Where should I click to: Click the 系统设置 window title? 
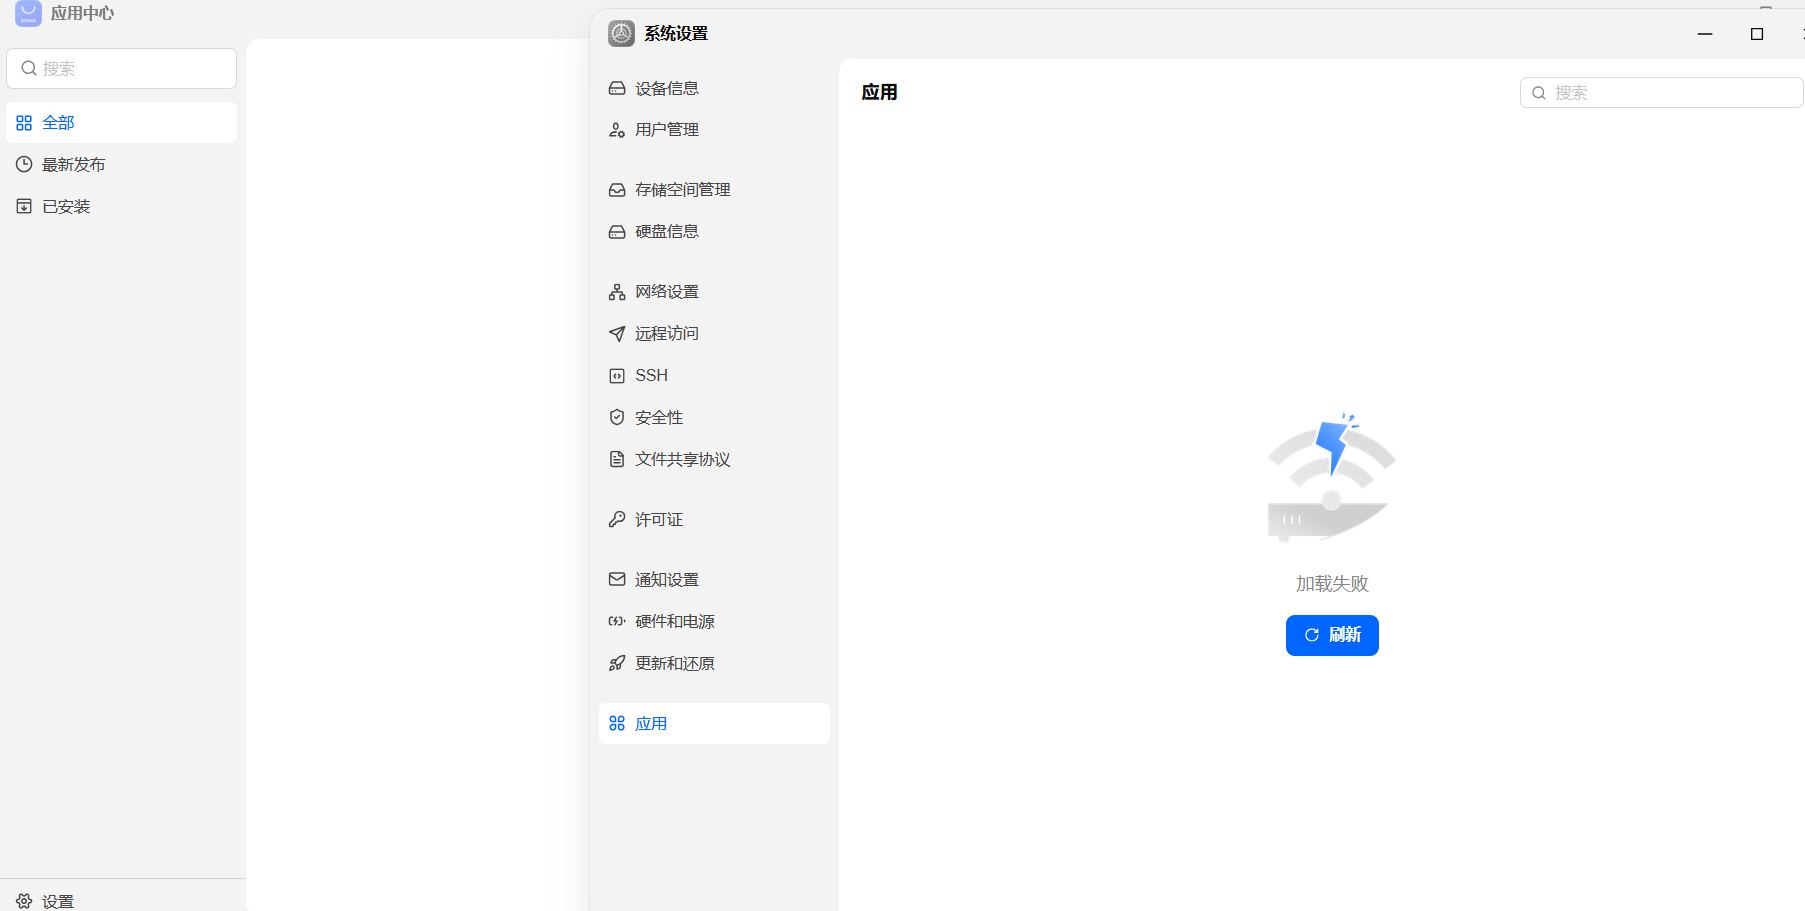tap(676, 33)
